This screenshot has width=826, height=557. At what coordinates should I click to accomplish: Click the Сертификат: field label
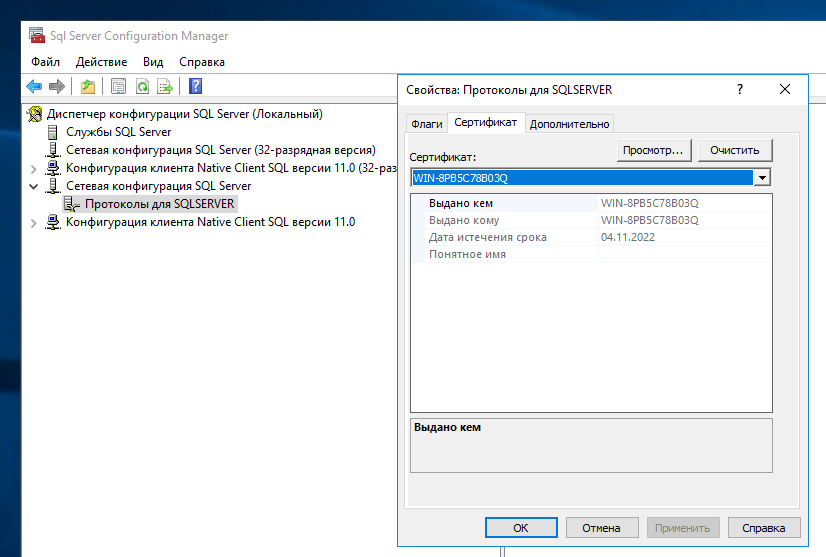[442, 157]
